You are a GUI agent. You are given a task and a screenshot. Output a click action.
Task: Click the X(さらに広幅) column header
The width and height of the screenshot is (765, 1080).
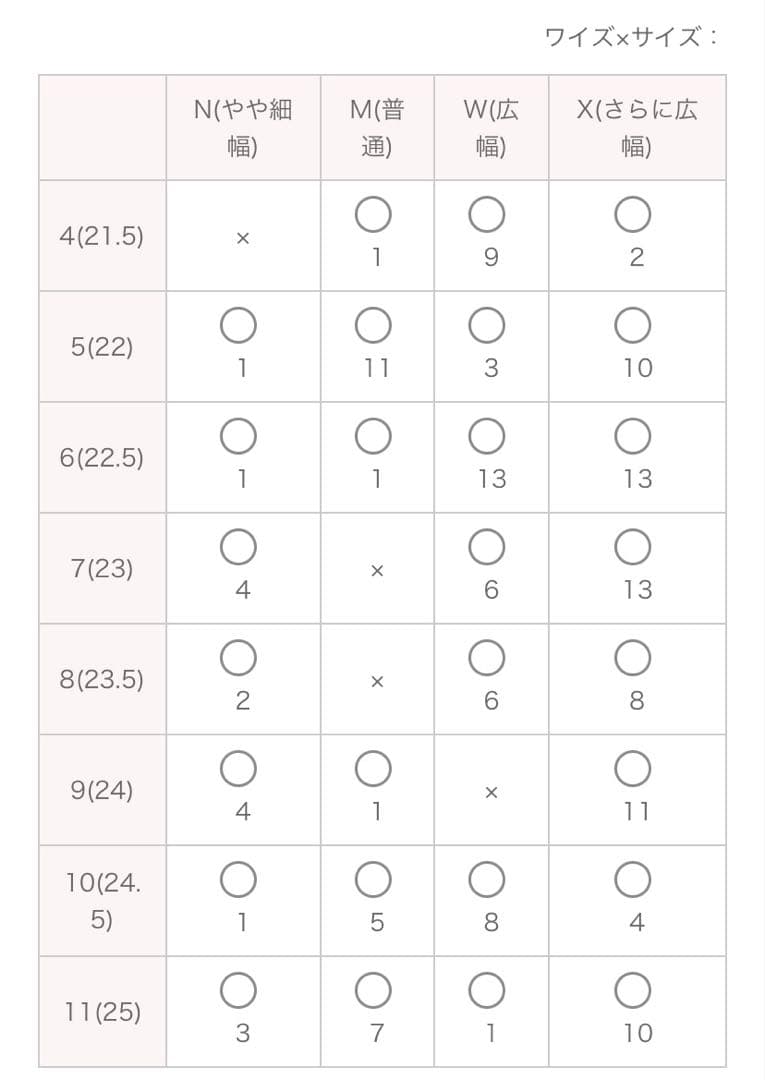(x=637, y=128)
